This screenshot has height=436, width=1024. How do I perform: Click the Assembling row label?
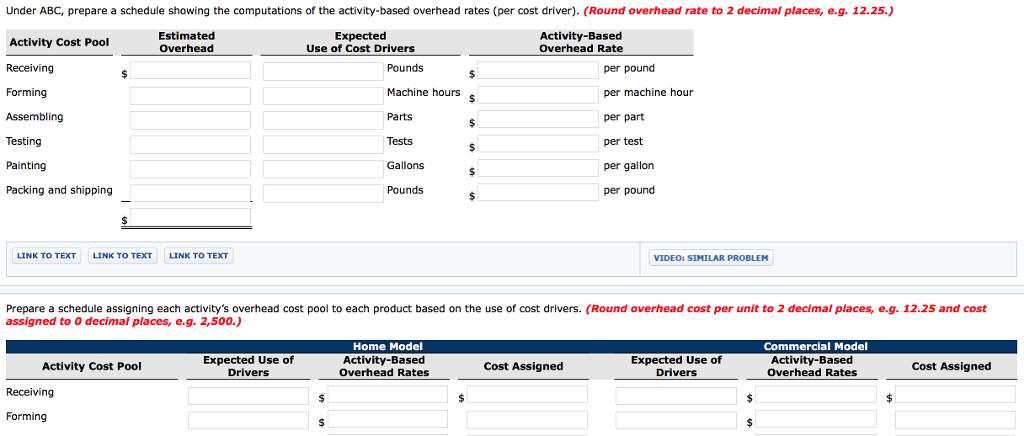(35, 117)
